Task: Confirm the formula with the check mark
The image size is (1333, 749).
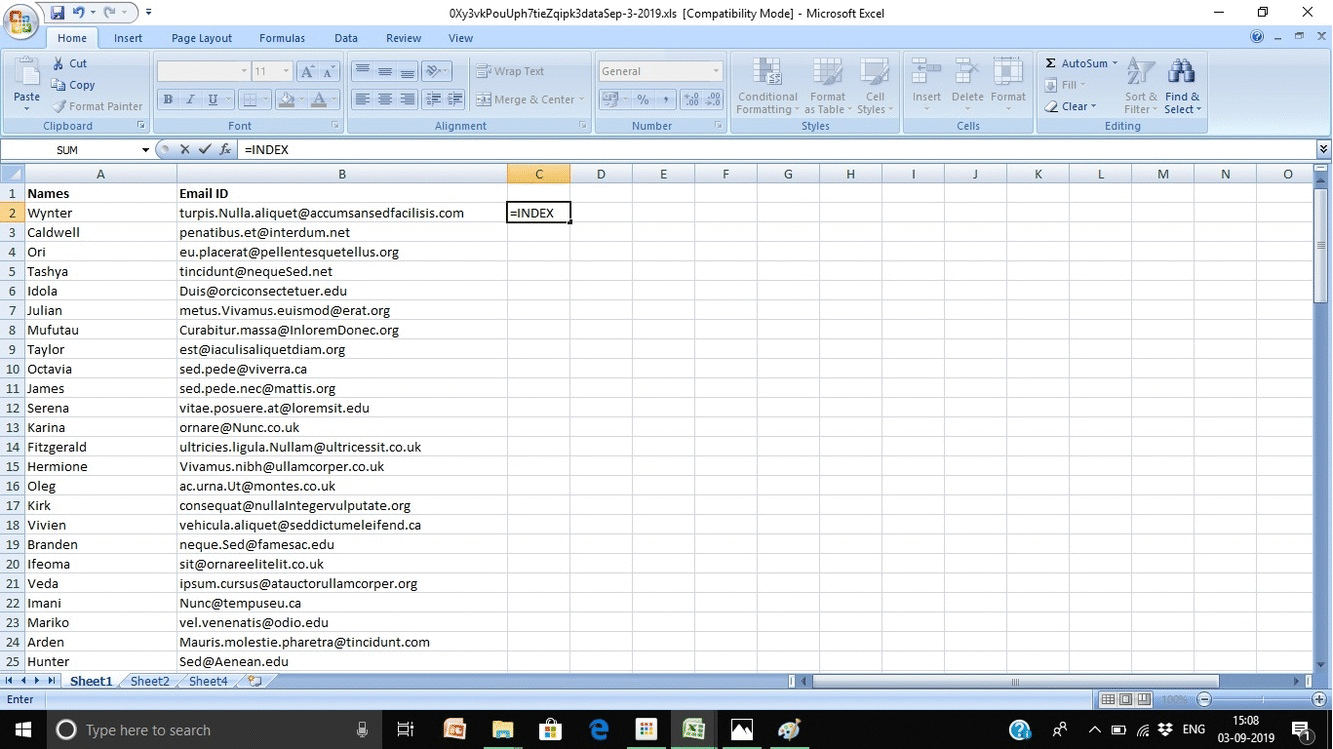Action: click(x=204, y=149)
